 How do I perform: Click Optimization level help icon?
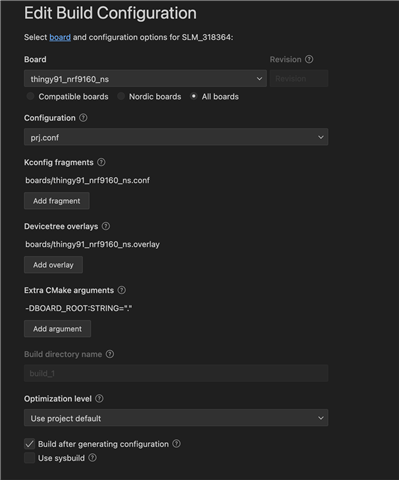(x=99, y=399)
